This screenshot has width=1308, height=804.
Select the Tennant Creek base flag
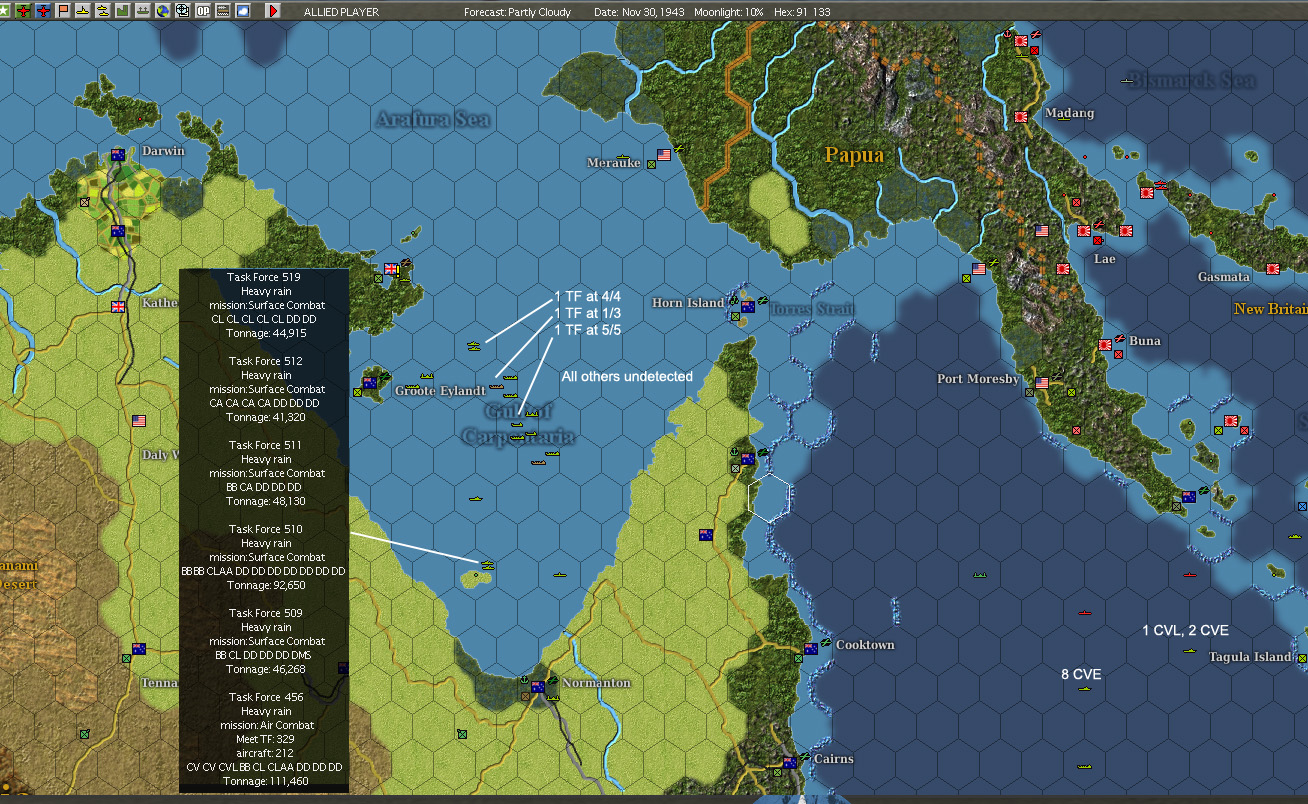(x=138, y=648)
